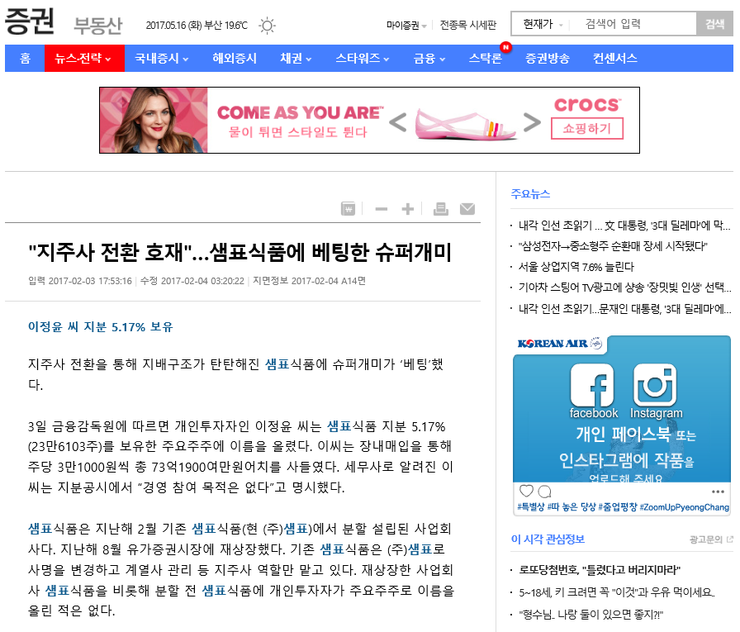Expand the 채권 menu
This screenshot has width=740, height=632.
(x=295, y=59)
